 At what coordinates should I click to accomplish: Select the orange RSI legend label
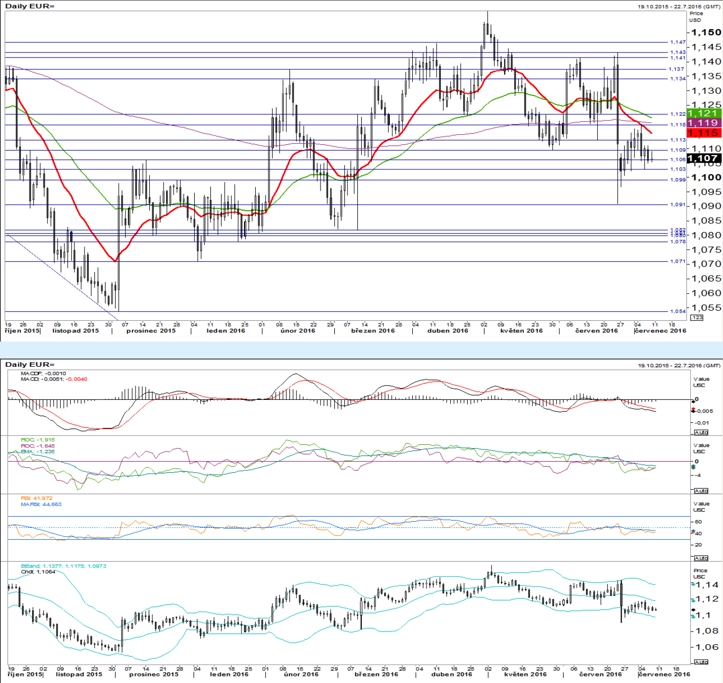tap(36, 498)
